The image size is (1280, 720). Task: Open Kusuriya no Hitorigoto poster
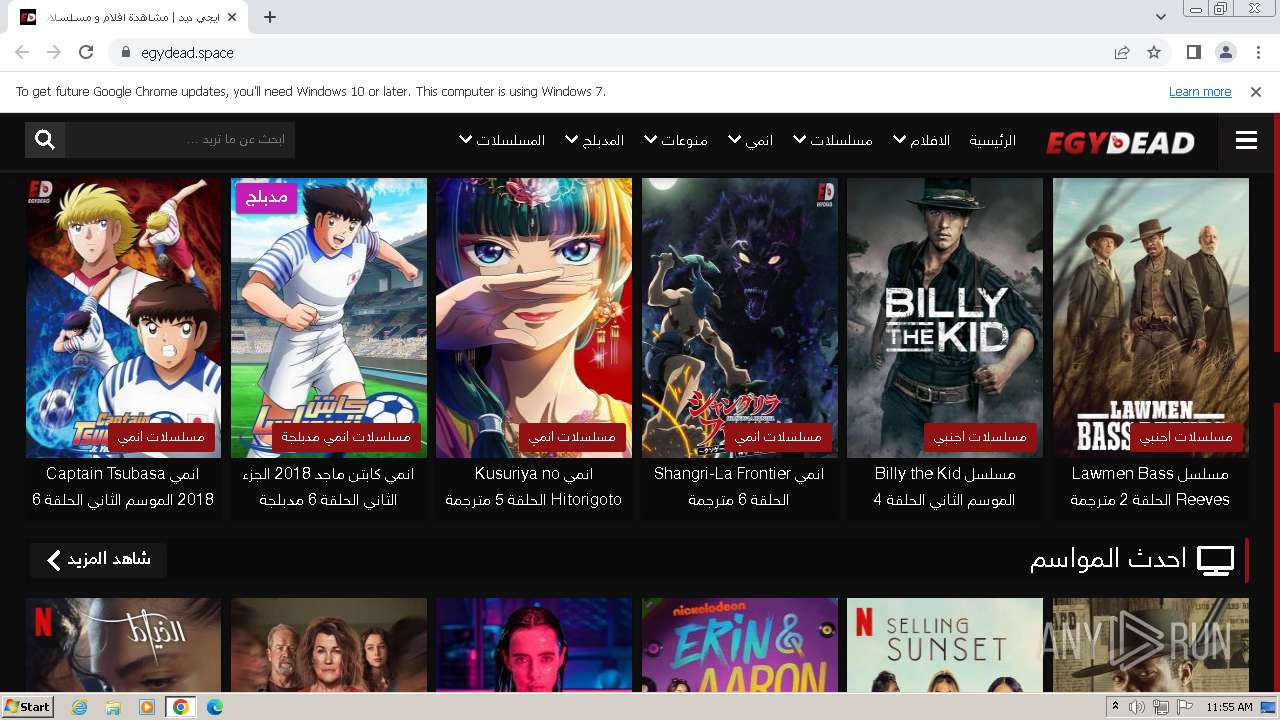tap(534, 318)
